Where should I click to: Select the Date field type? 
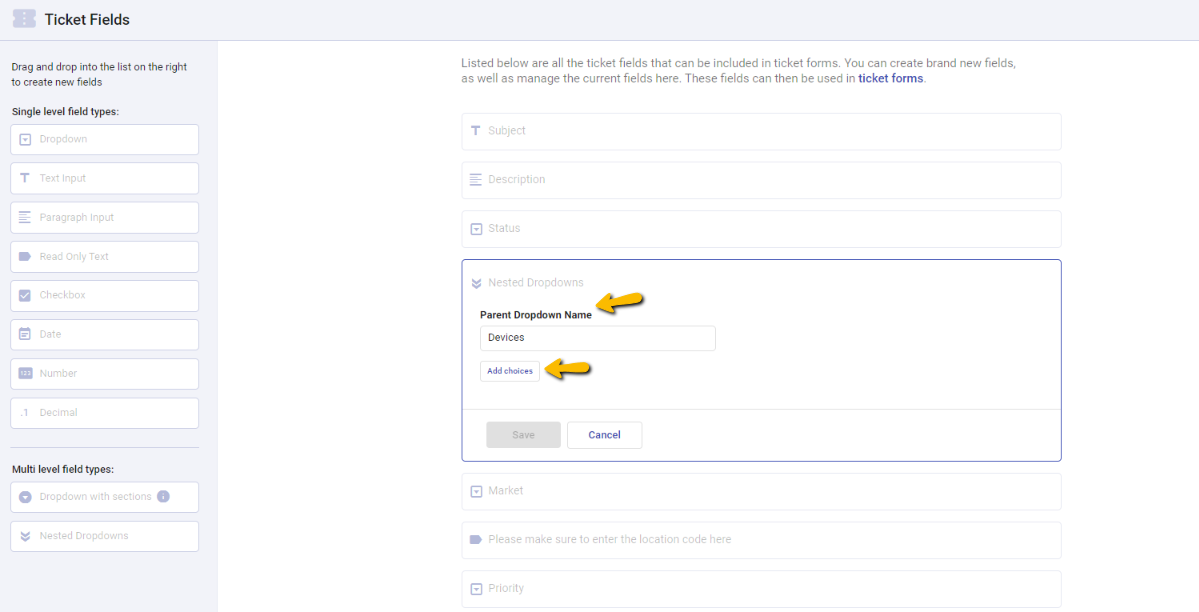[x=105, y=334]
